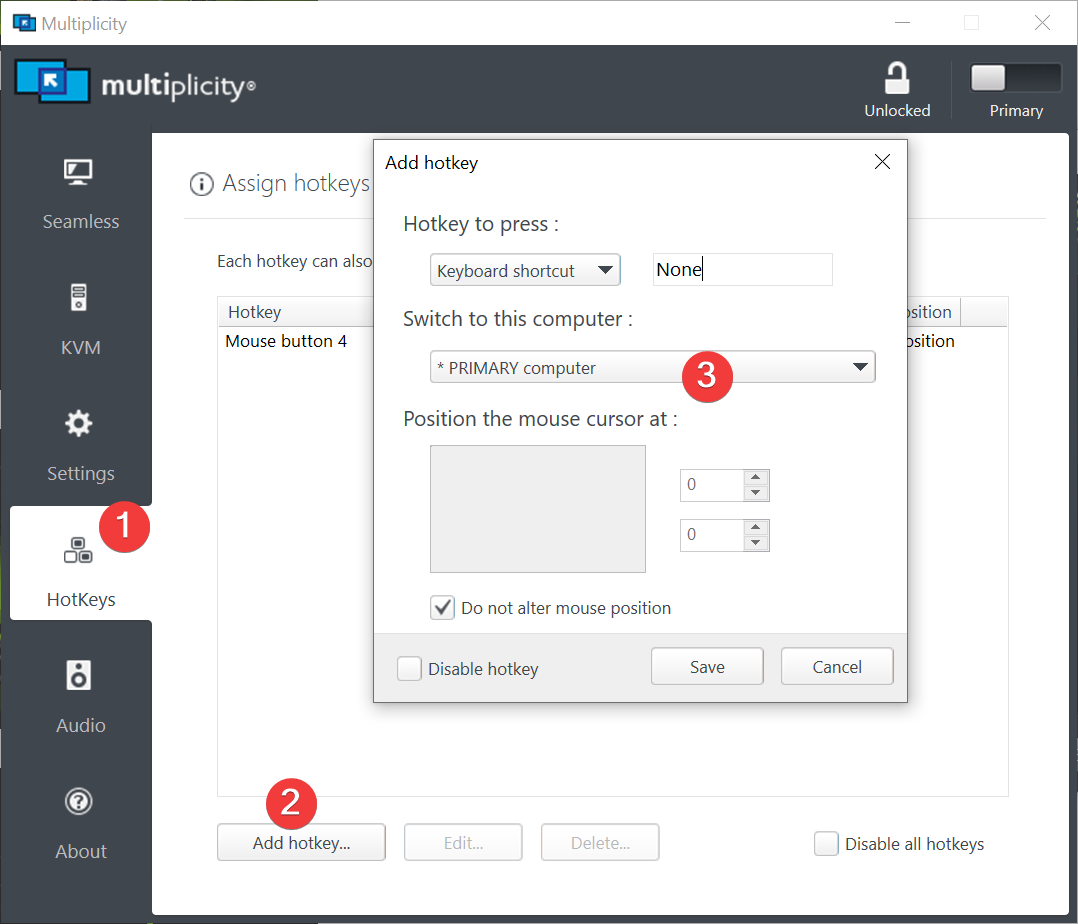
Task: Switch to the Audio tab label
Action: [81, 725]
